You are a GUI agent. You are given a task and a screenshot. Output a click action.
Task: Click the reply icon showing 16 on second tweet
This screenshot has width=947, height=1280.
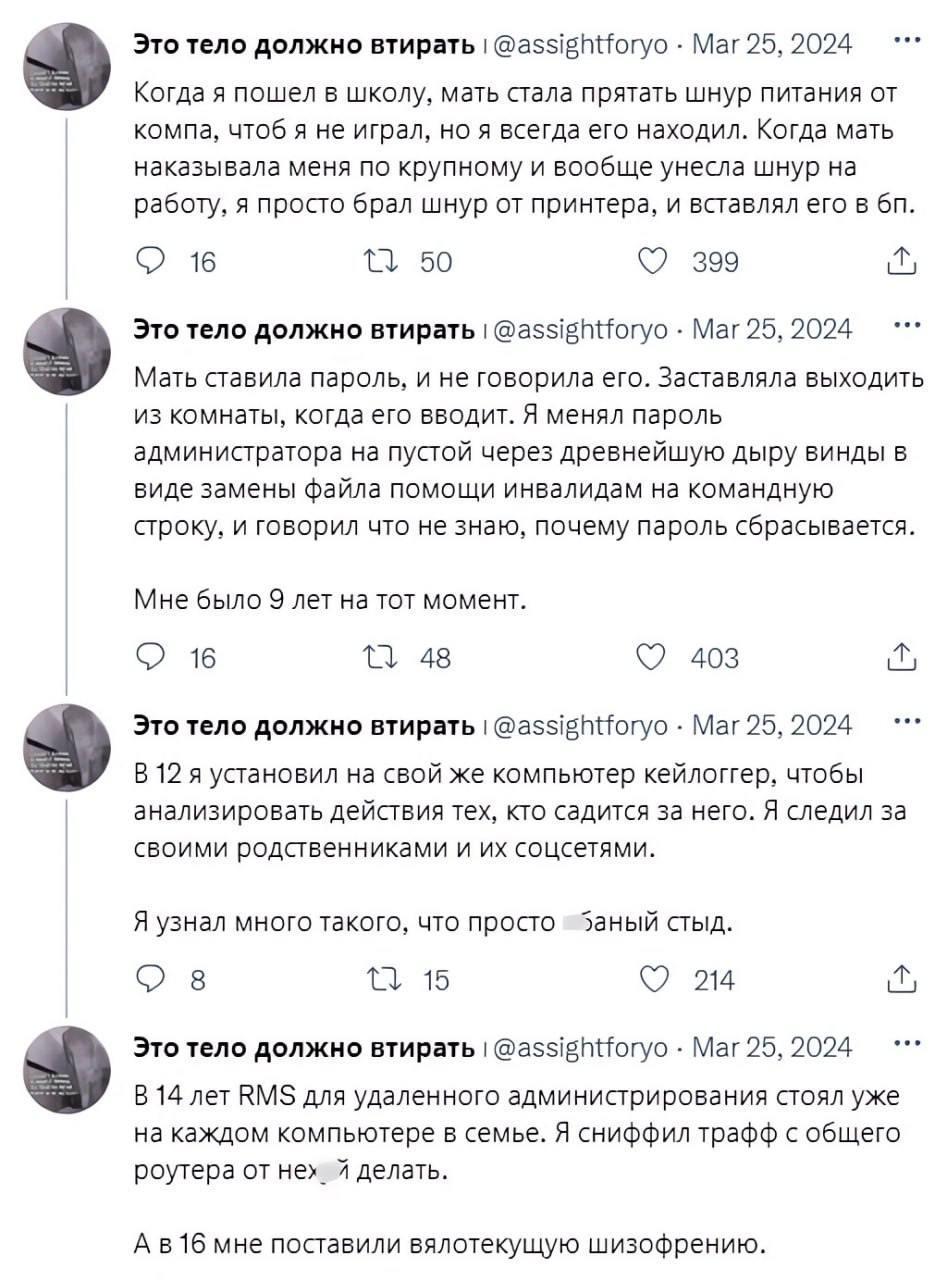pos(151,657)
